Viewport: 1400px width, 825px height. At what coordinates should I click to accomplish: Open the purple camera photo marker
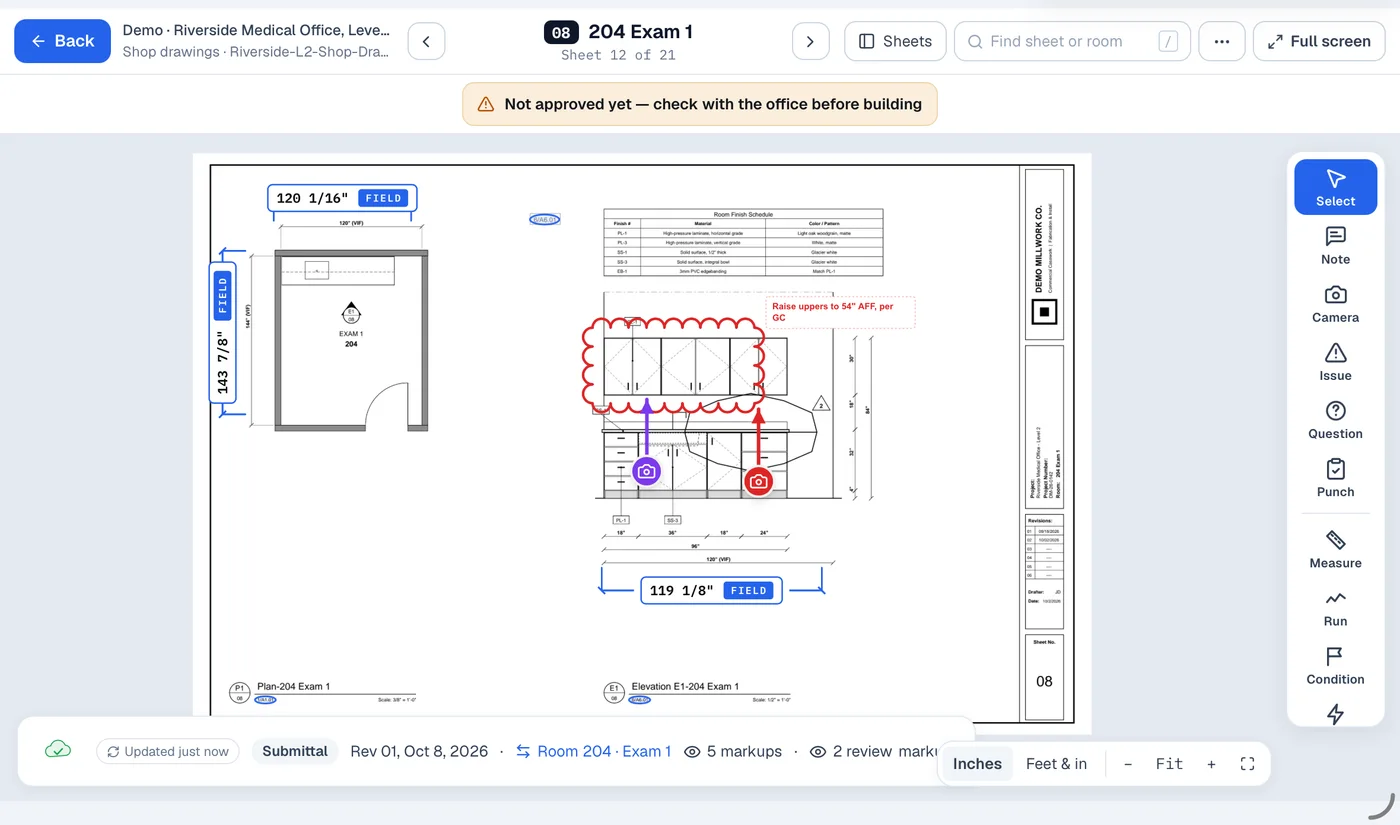647,471
